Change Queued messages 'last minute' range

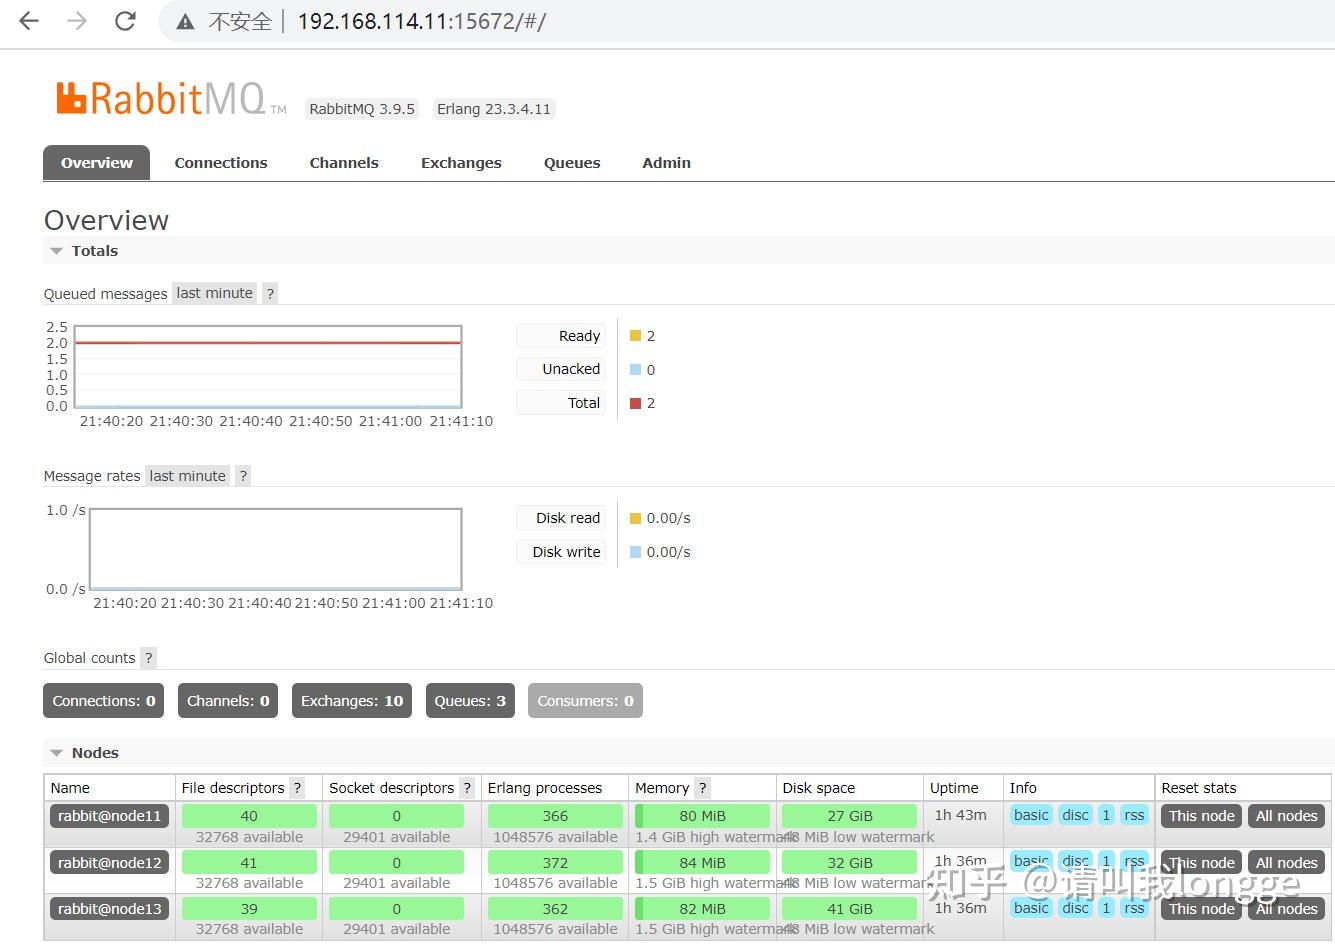[215, 293]
